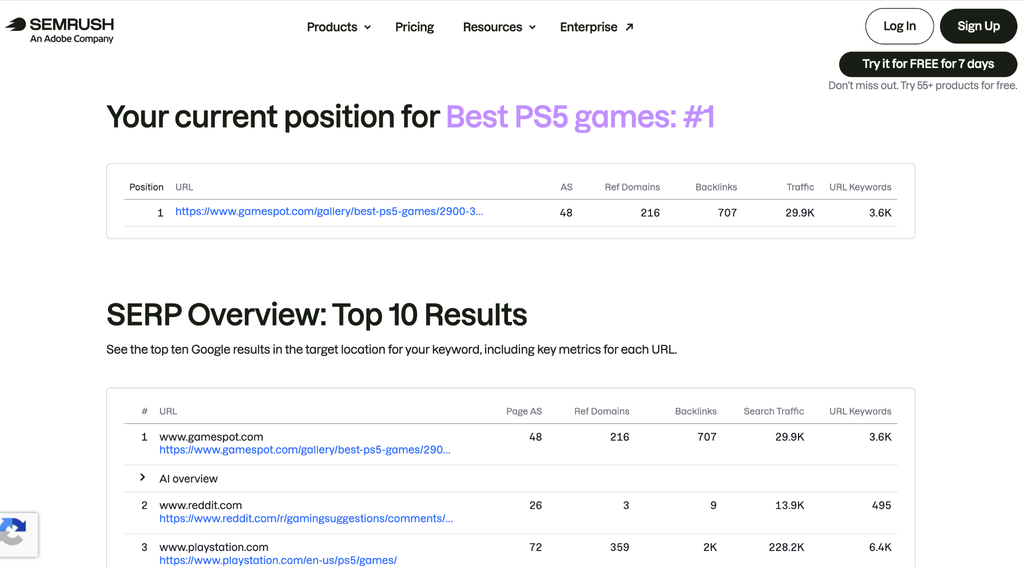
Task: Click the Position column header
Action: [x=146, y=187]
